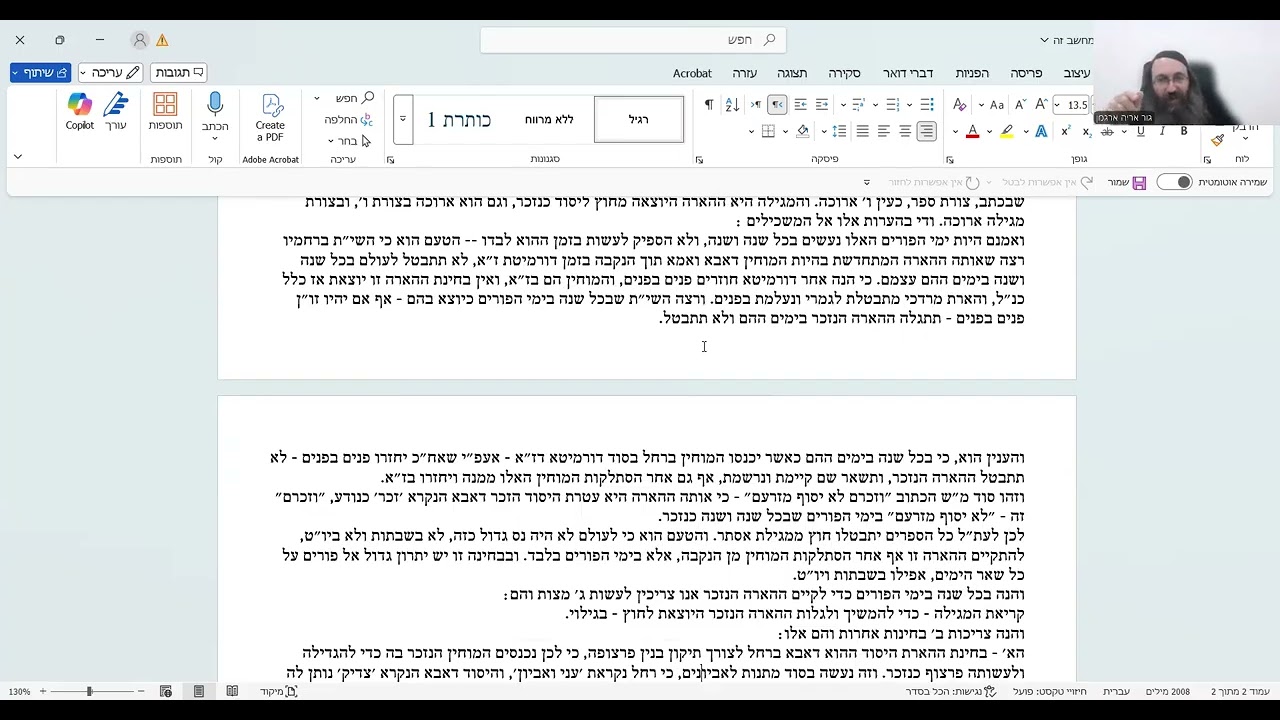Click the bullets list icon

click(x=927, y=105)
